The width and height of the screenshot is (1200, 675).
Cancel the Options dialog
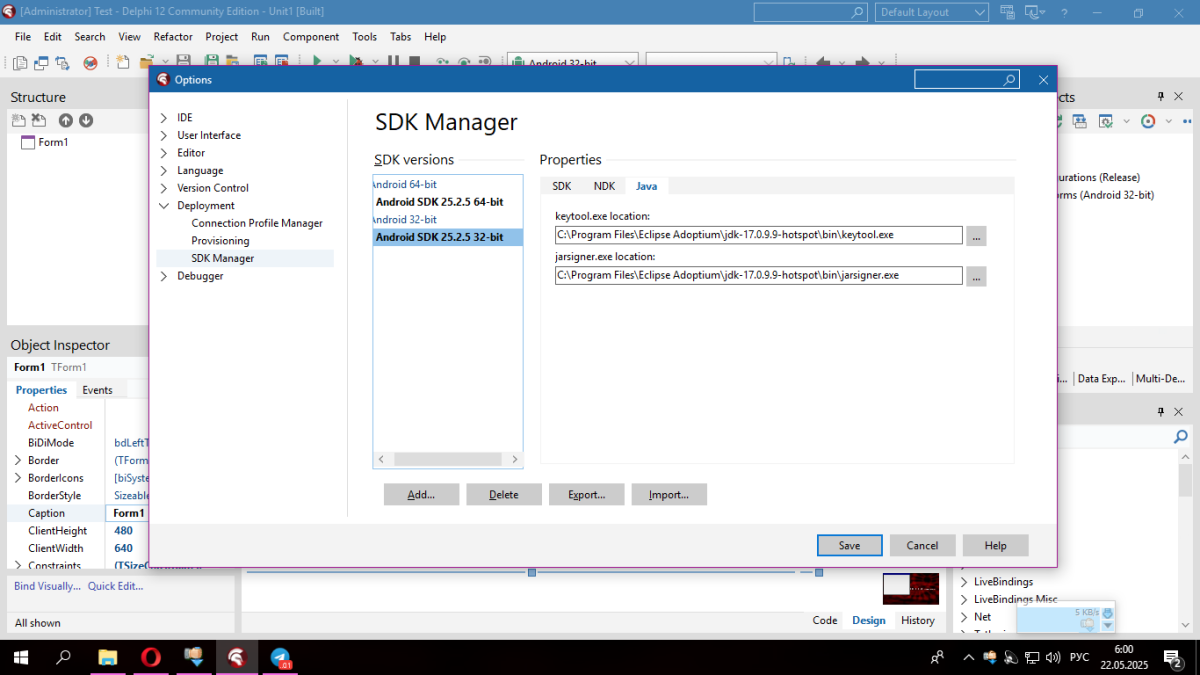pos(922,545)
